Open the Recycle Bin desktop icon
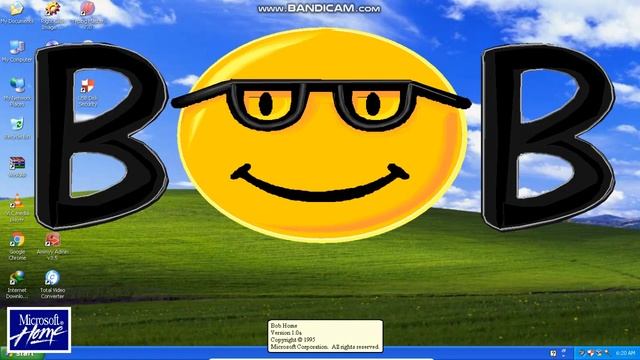640x360 pixels. 17,128
